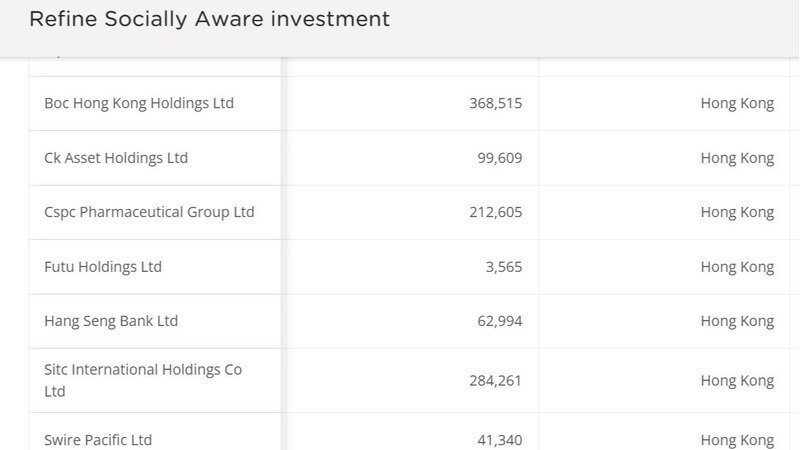This screenshot has width=800, height=450.
Task: Select the 3,565 value cell
Action: (503, 267)
